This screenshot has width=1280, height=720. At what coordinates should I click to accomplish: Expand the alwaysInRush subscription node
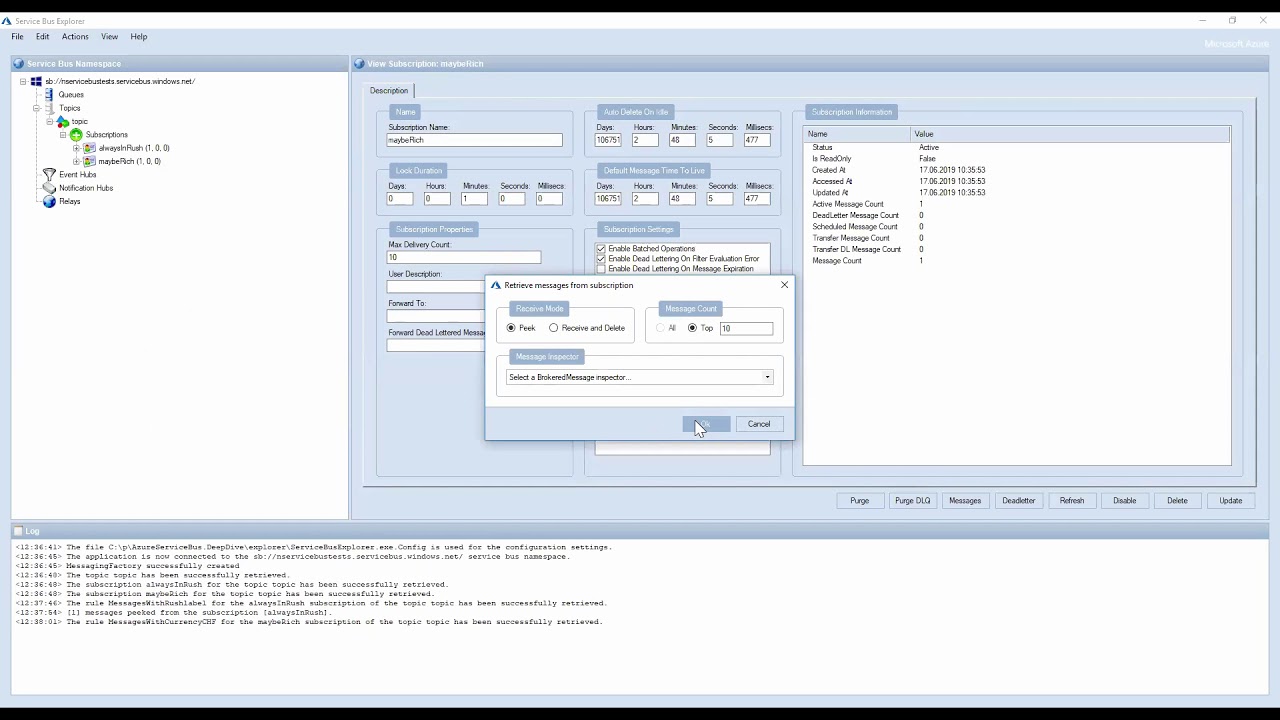(x=76, y=148)
